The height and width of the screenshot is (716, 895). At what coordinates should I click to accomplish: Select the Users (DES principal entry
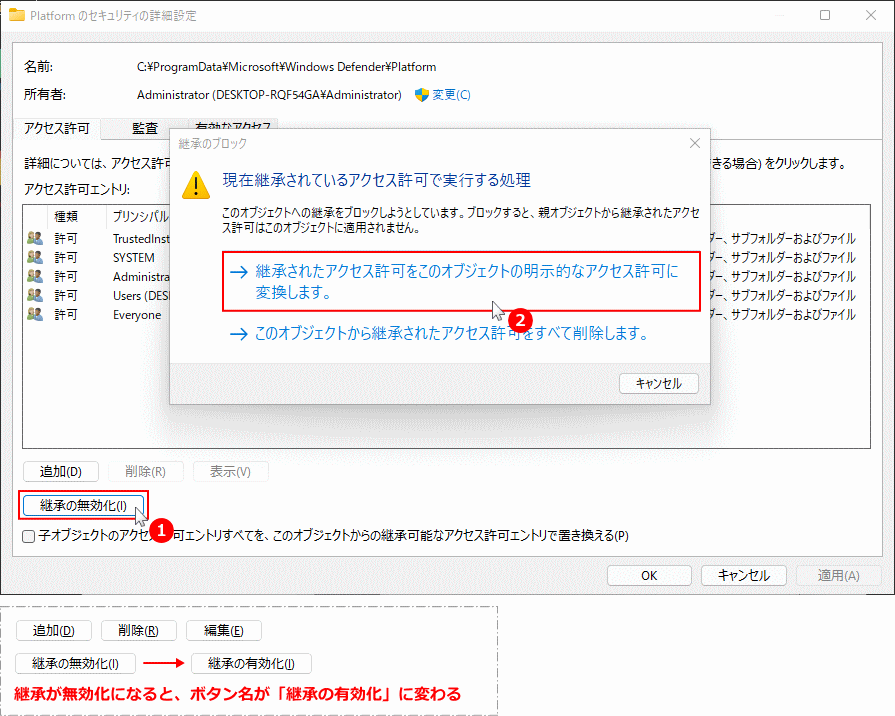coord(141,296)
